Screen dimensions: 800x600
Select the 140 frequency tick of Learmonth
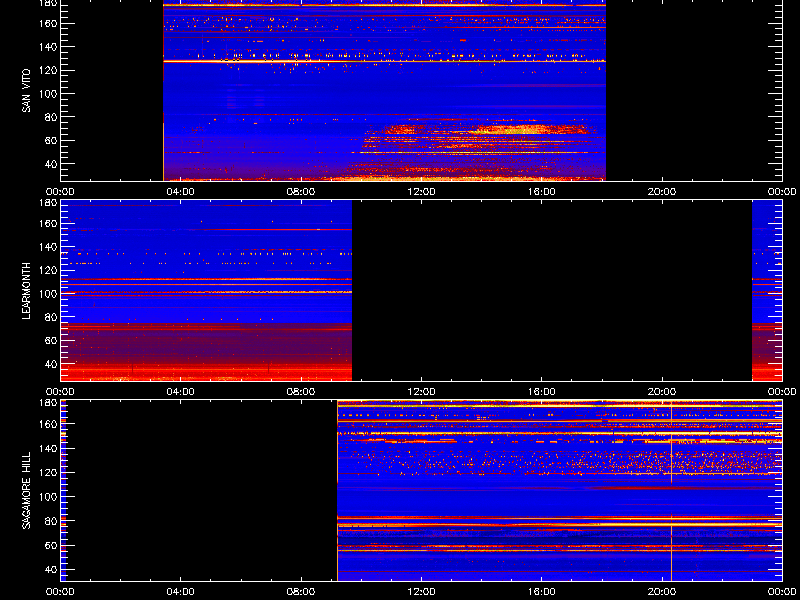tap(50, 247)
